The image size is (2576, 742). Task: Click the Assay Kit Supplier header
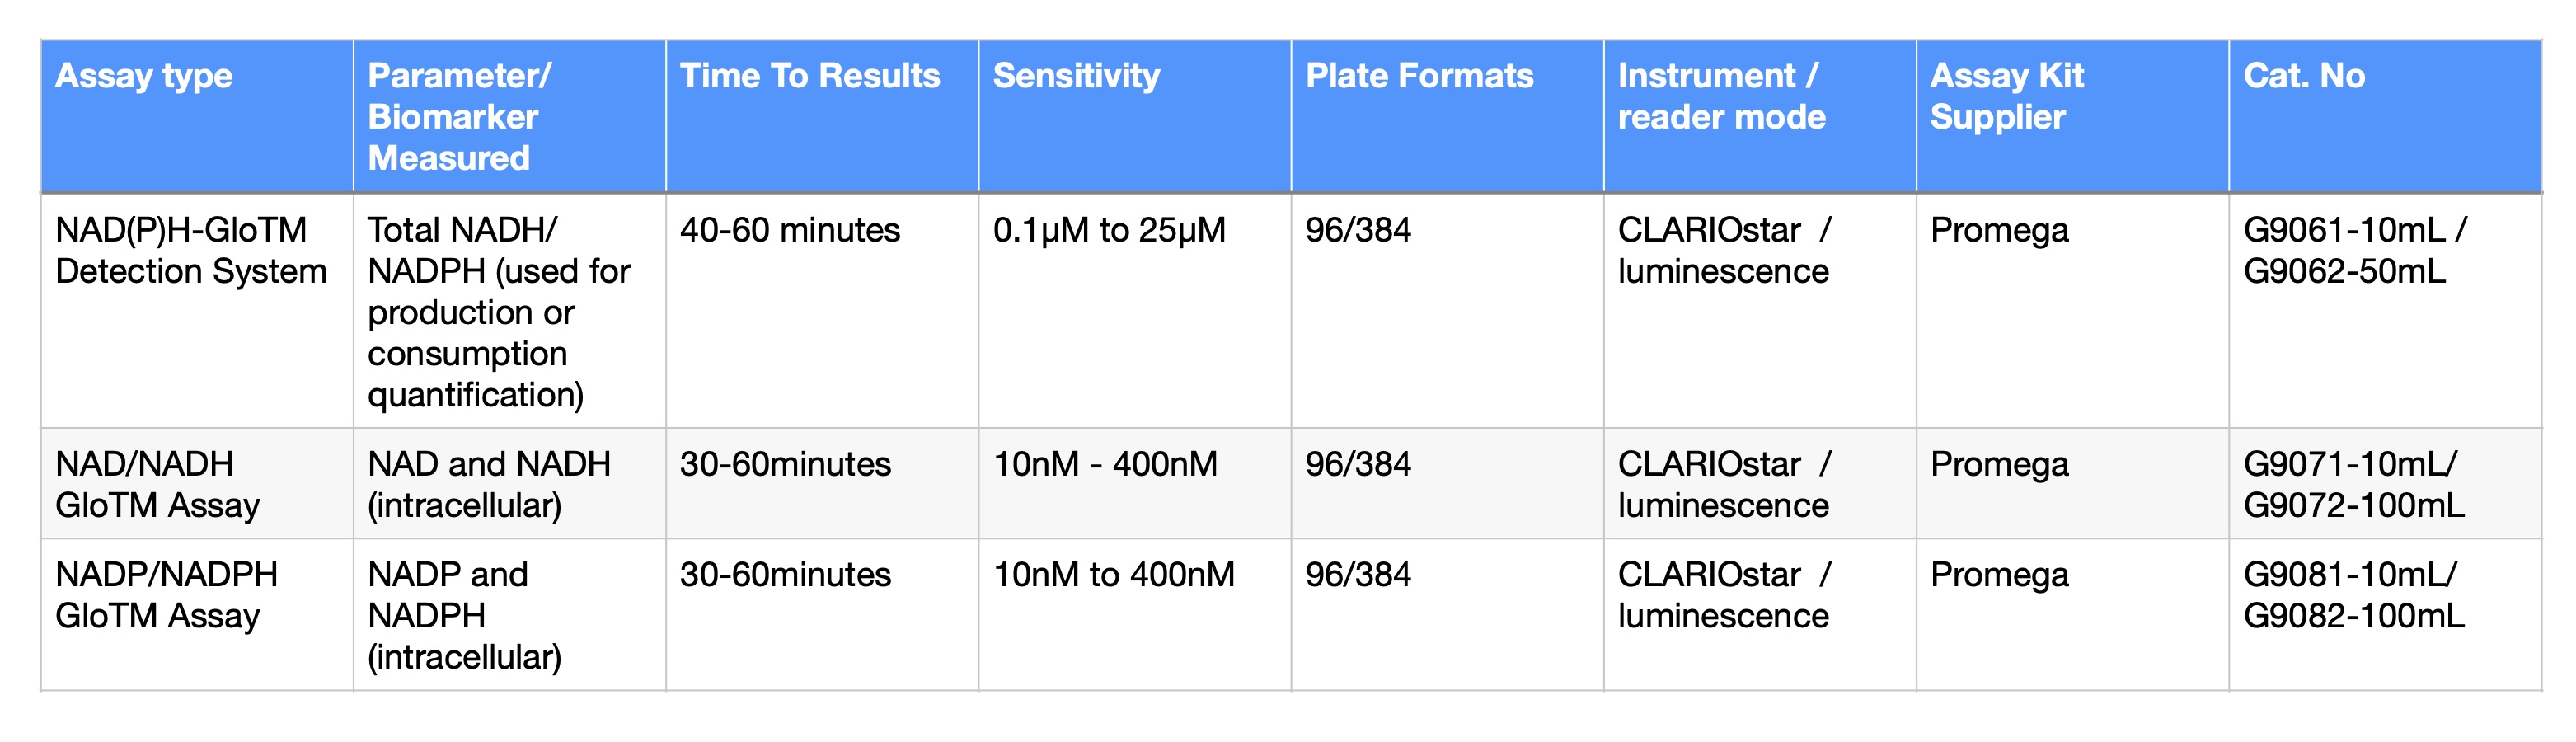point(2006,96)
